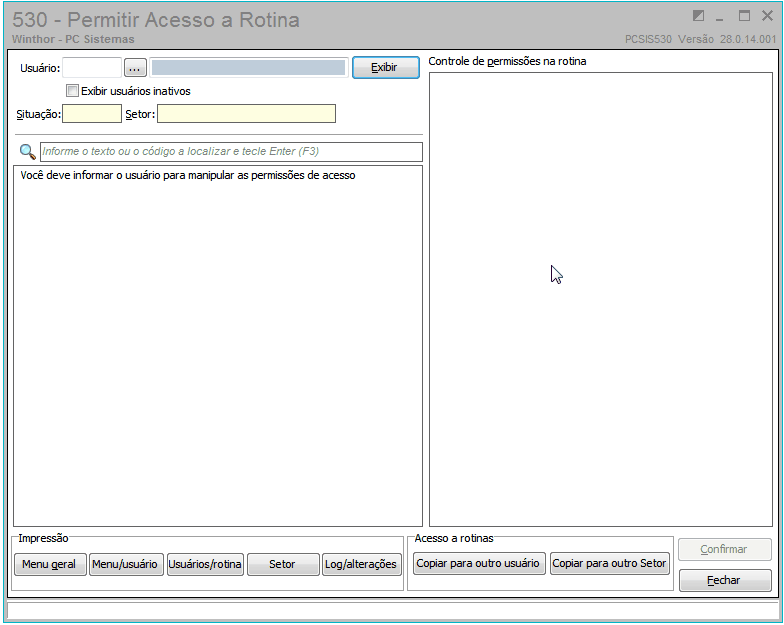Click Copiar para outro Setor
The width and height of the screenshot is (784, 625).
tap(610, 564)
